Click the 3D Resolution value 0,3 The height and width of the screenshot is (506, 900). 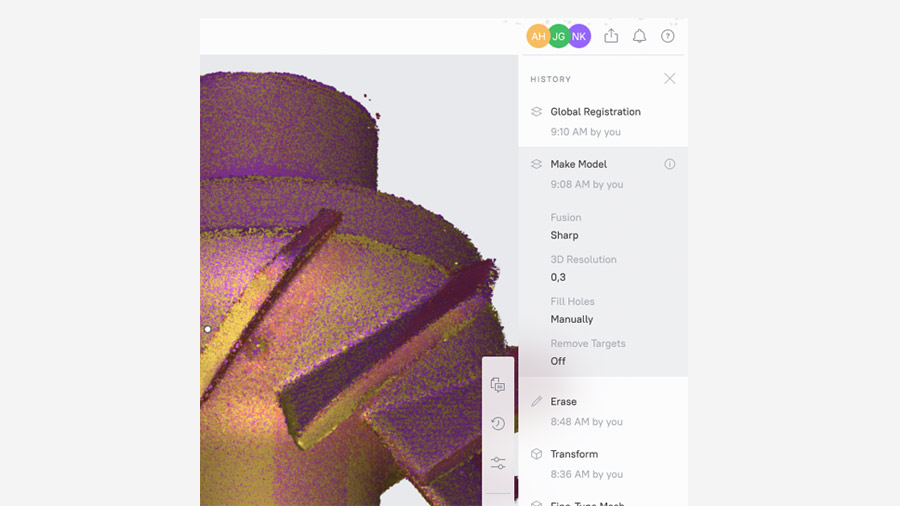coord(558,277)
